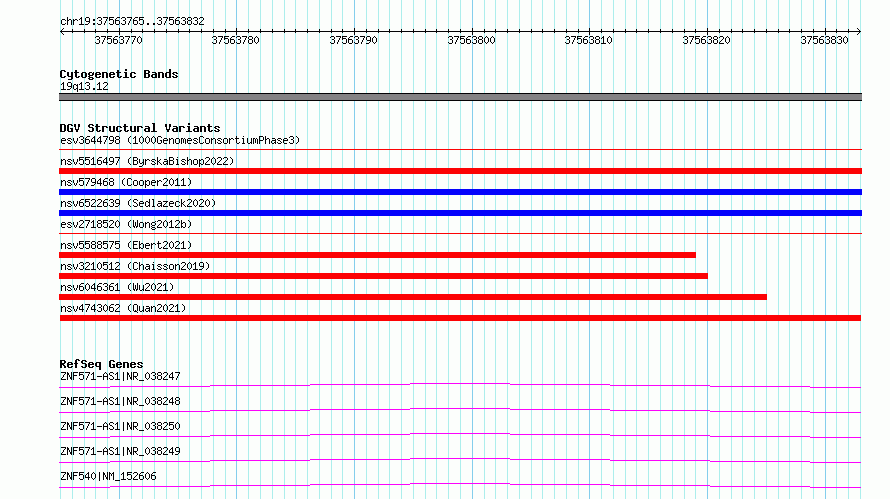Click the DGV Structural Variants track title
The height and width of the screenshot is (499, 890).
click(140, 128)
